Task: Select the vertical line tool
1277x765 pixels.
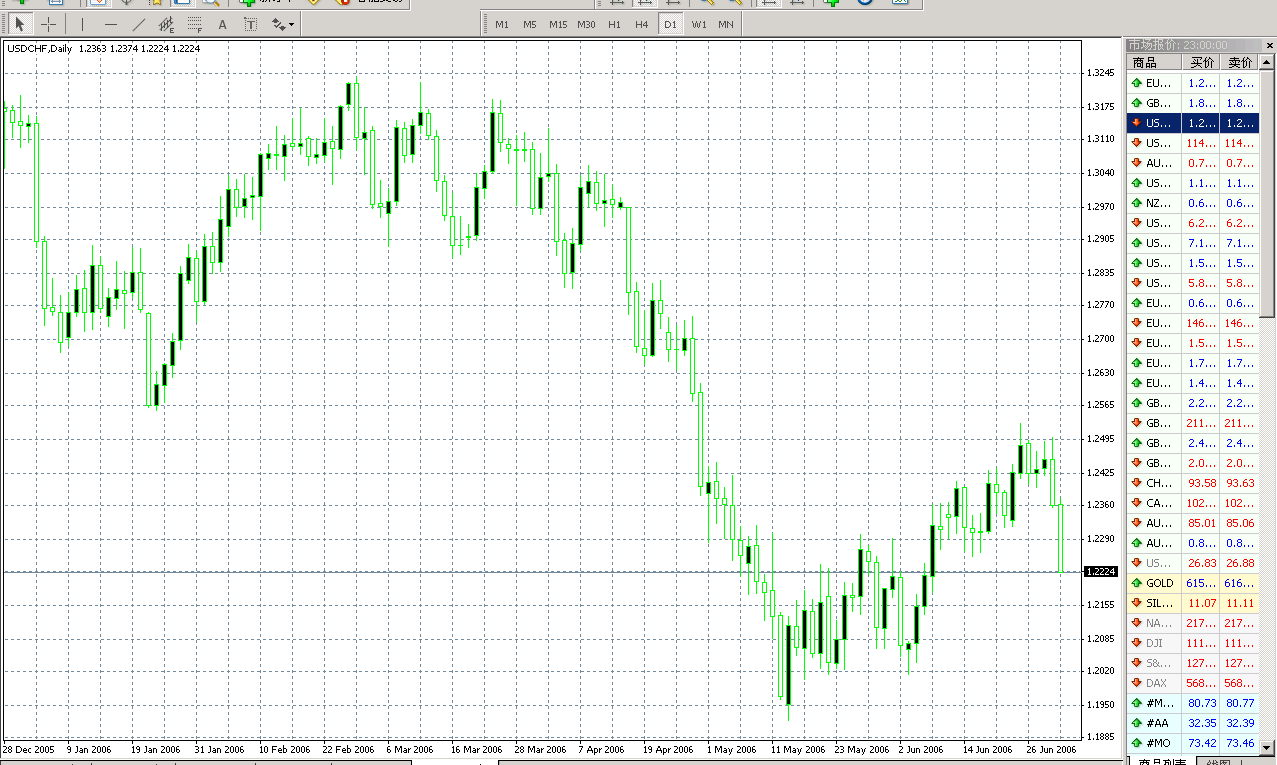Action: (x=82, y=24)
